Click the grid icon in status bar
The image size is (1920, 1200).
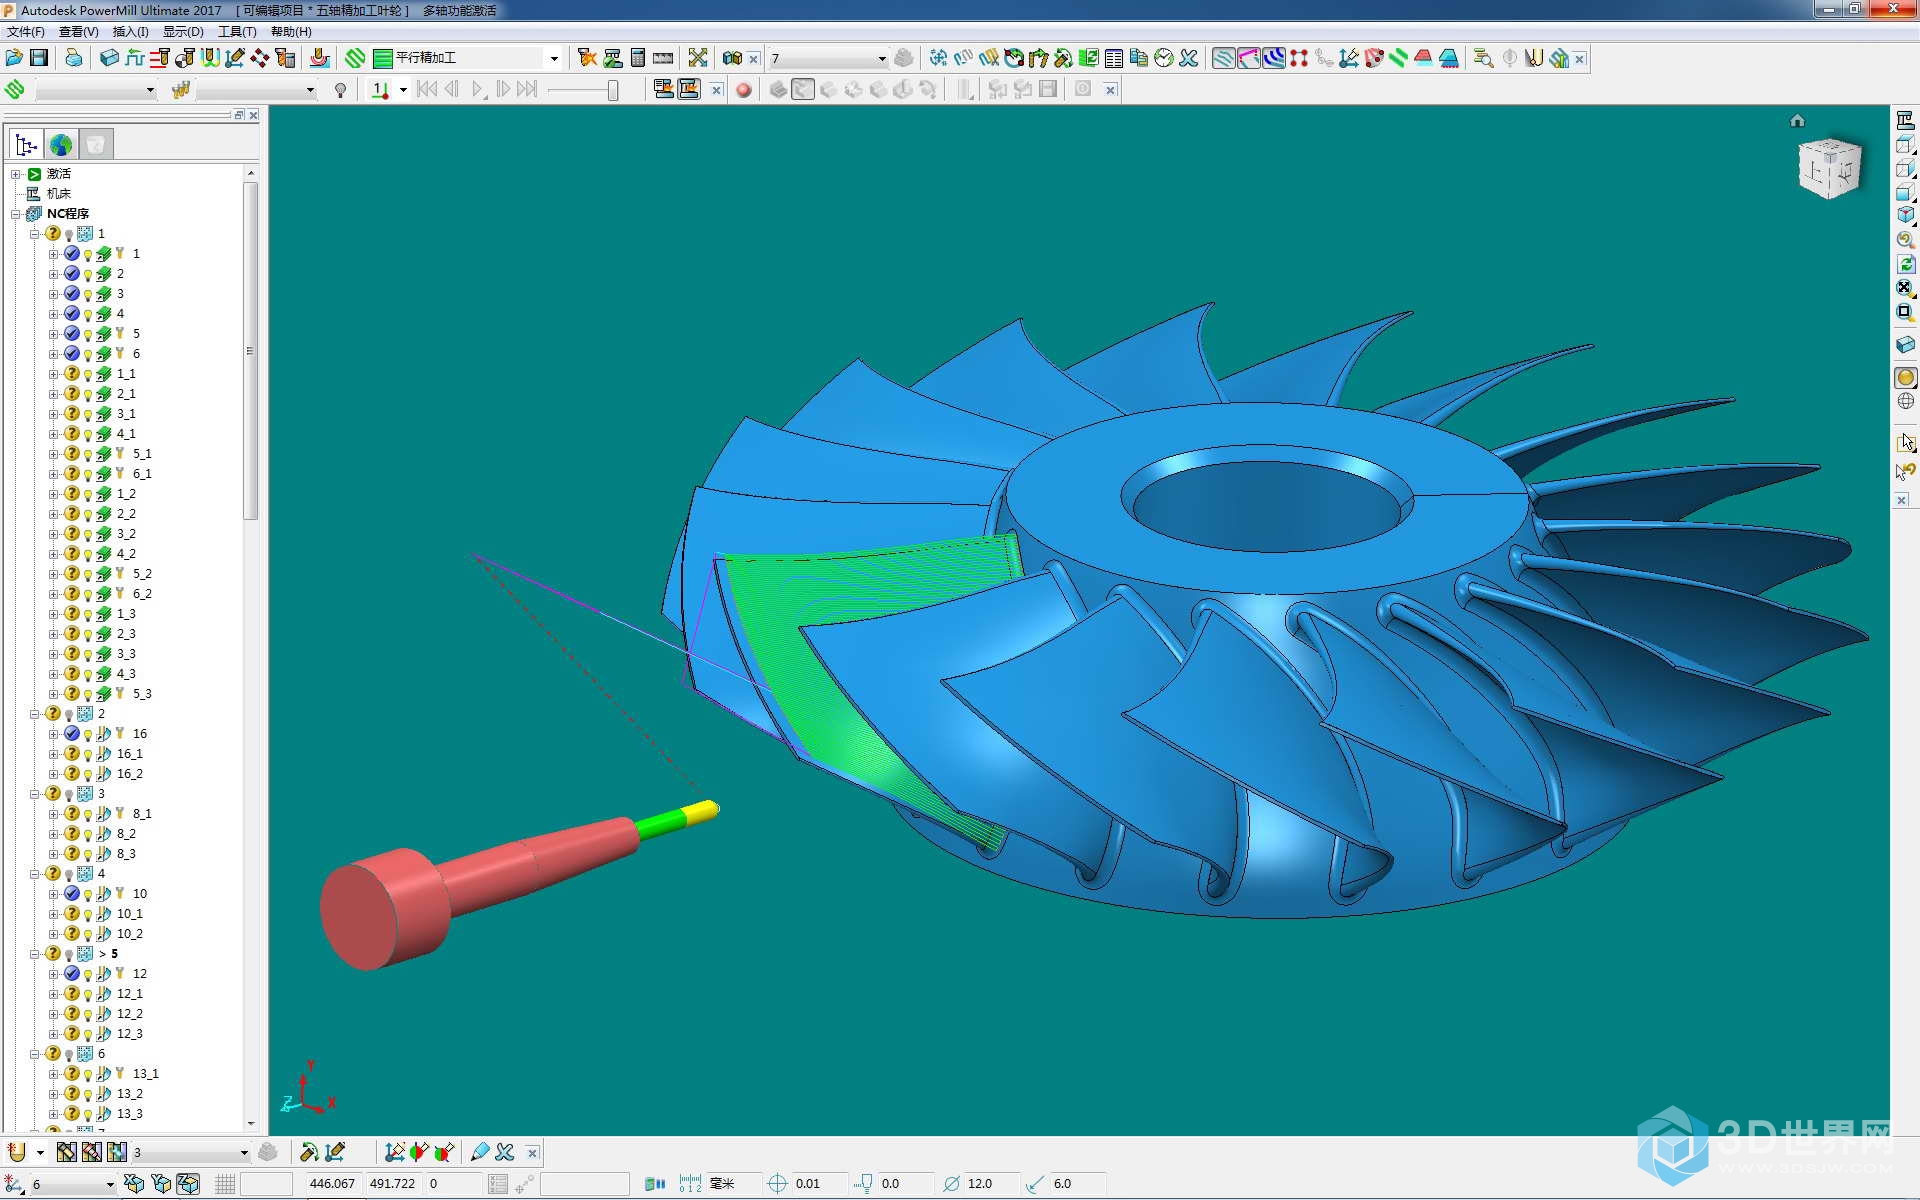click(x=225, y=1184)
